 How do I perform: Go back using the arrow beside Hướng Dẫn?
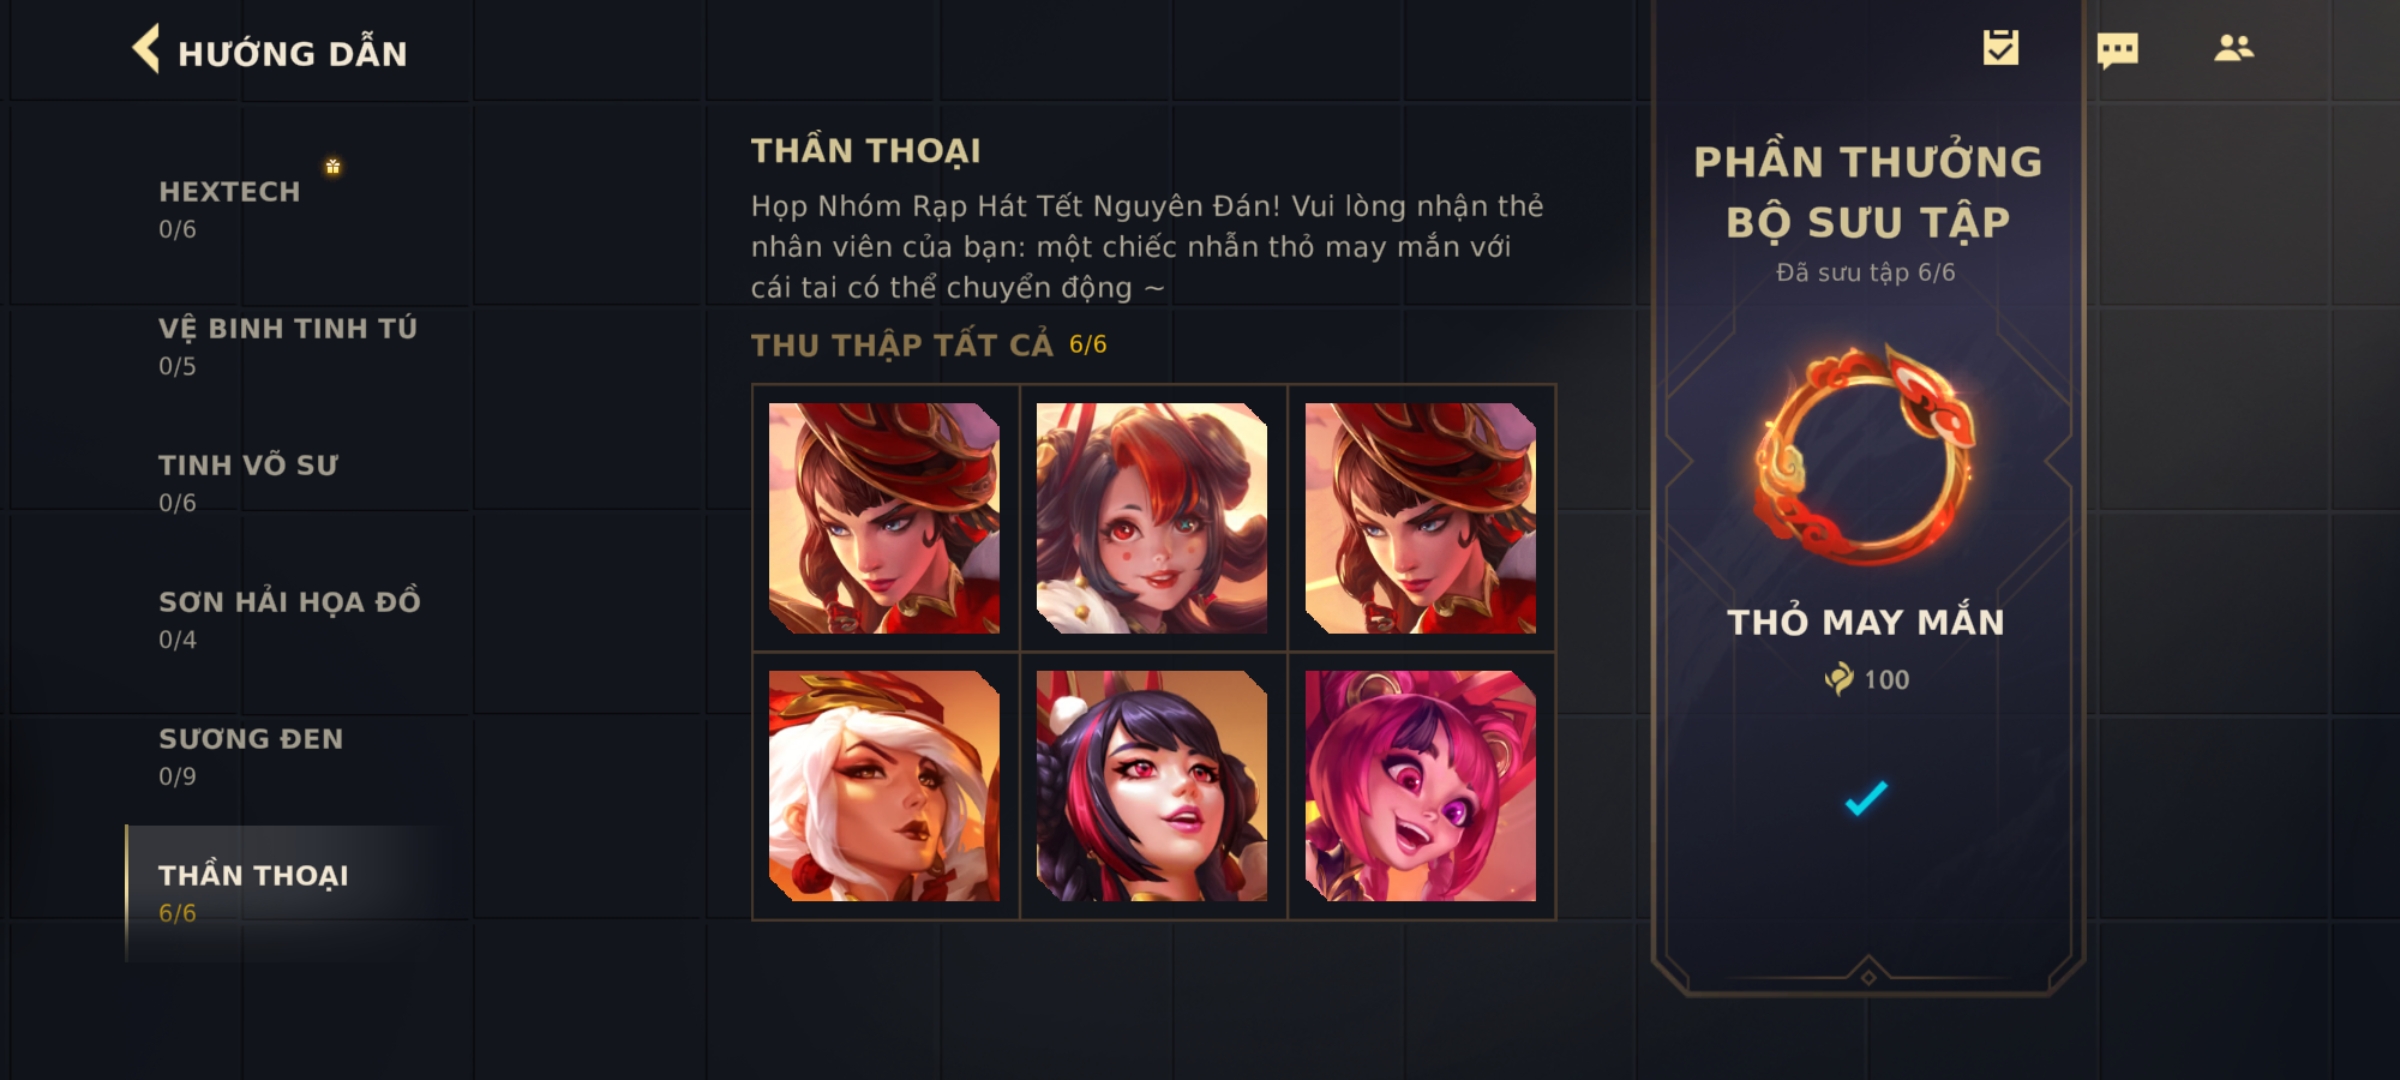tap(146, 49)
